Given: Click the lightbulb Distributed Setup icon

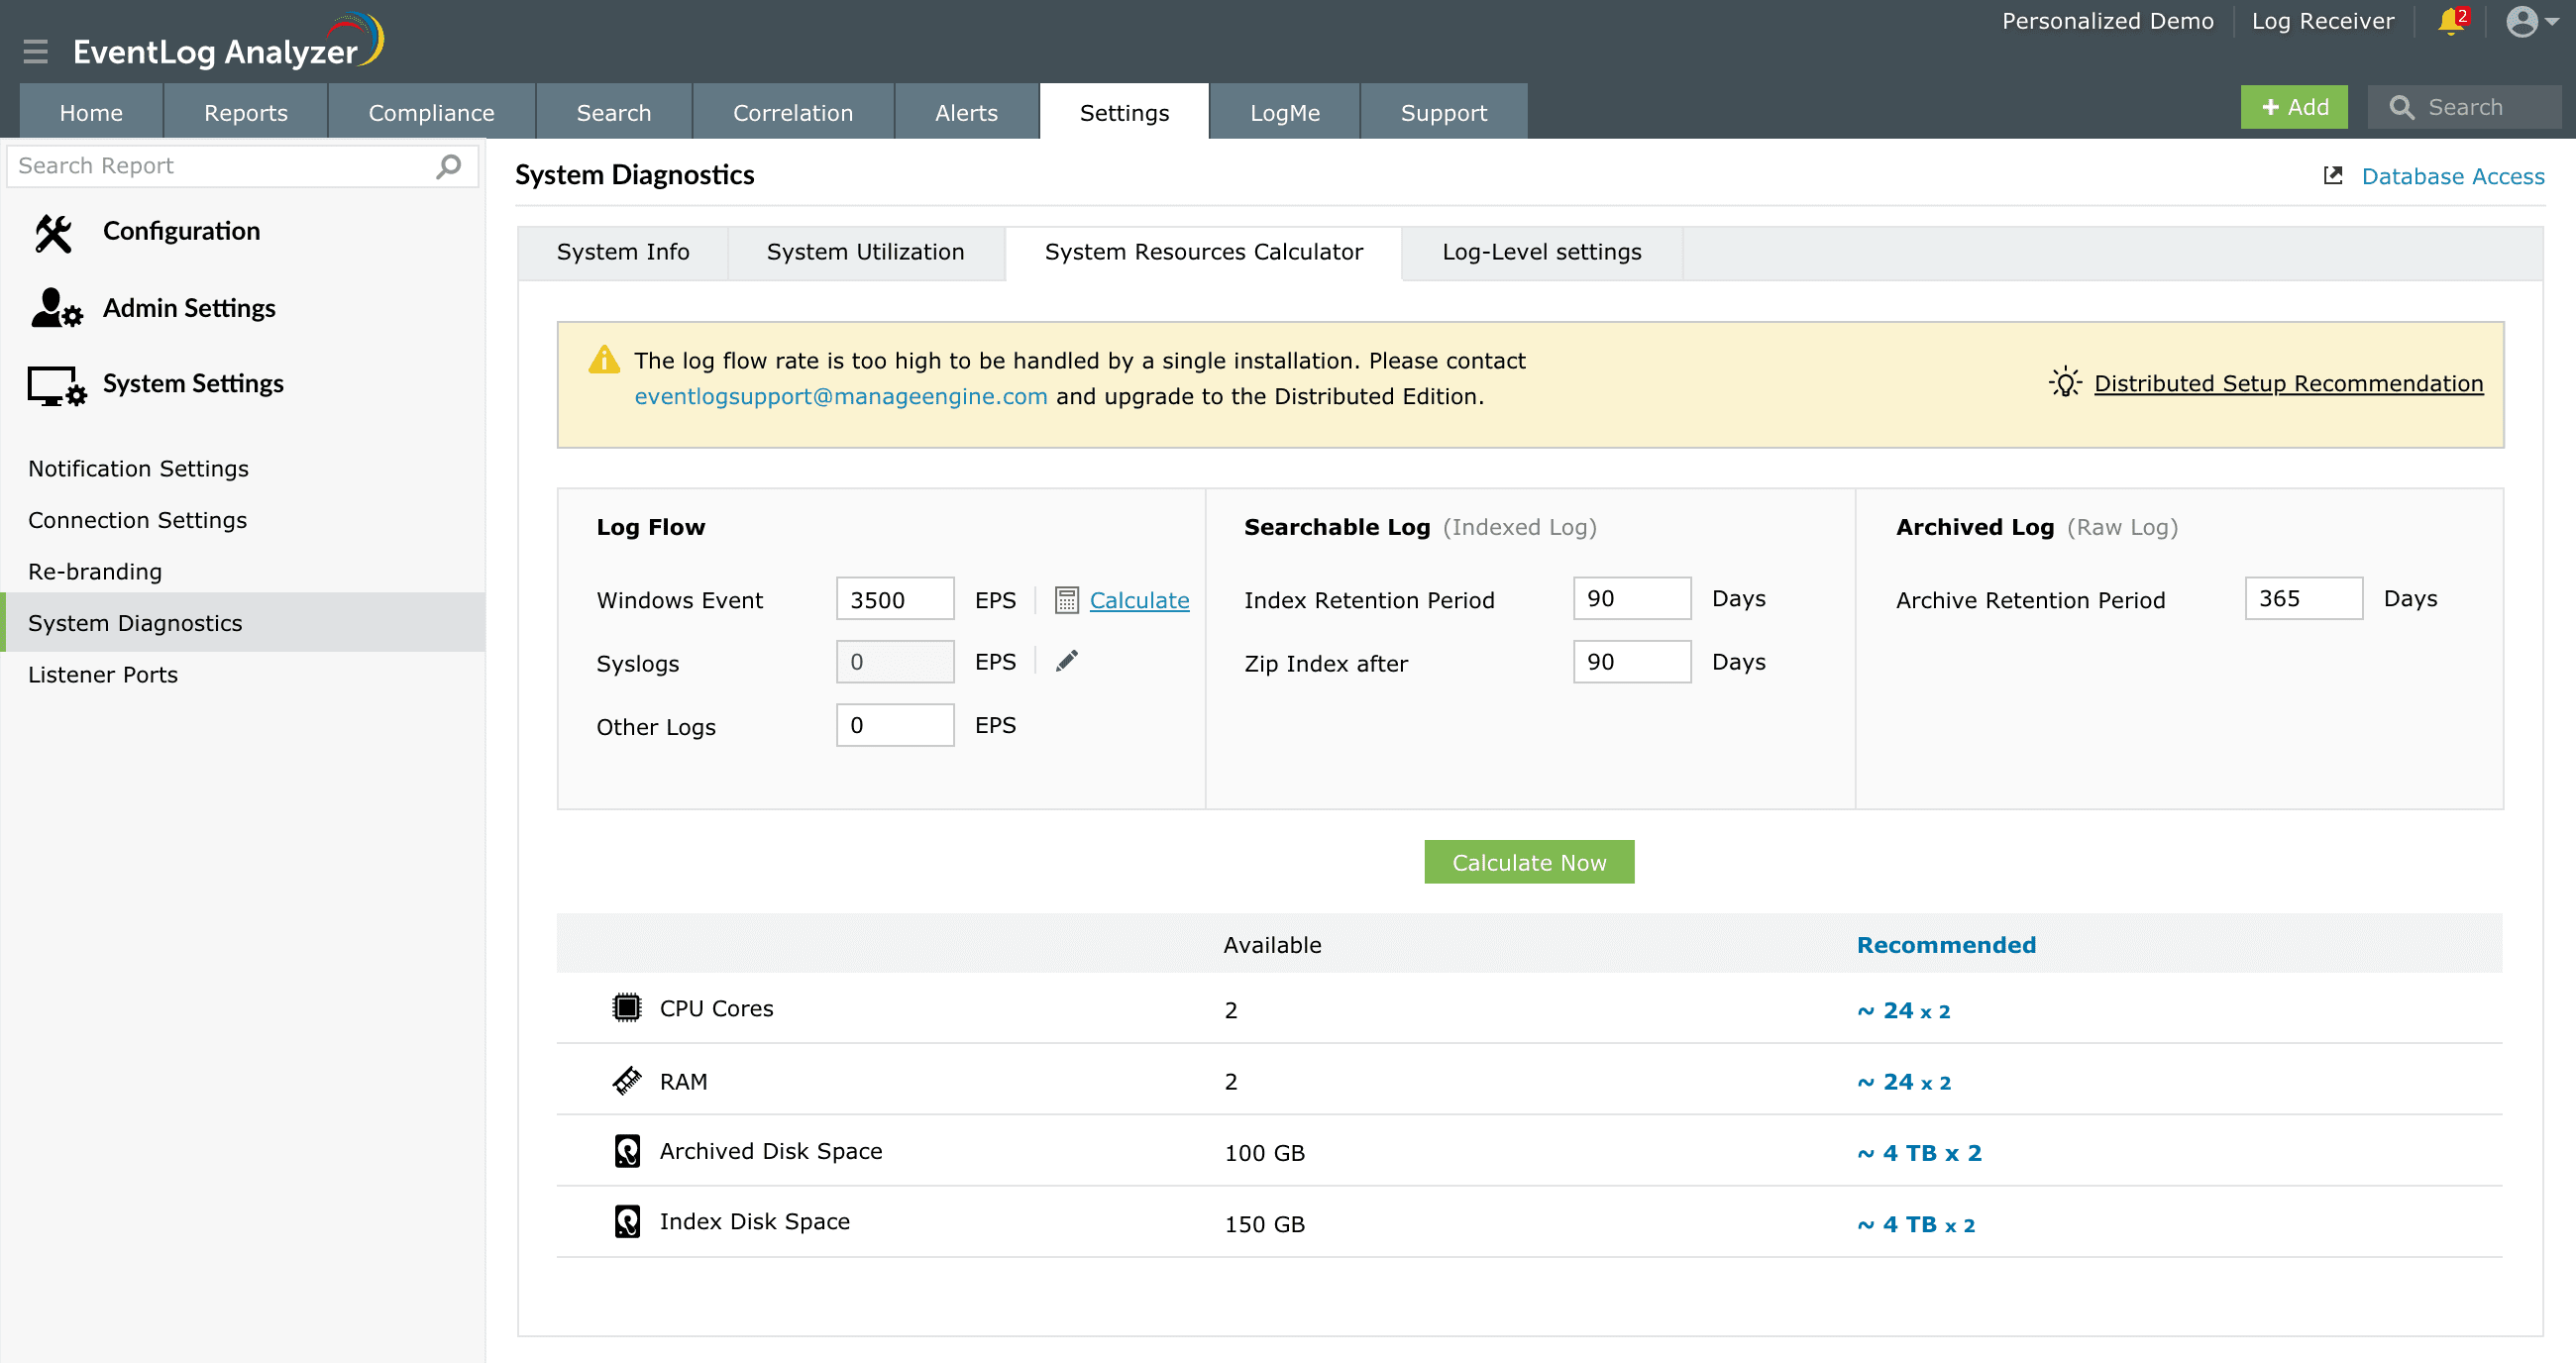Looking at the screenshot, I should 2064,383.
